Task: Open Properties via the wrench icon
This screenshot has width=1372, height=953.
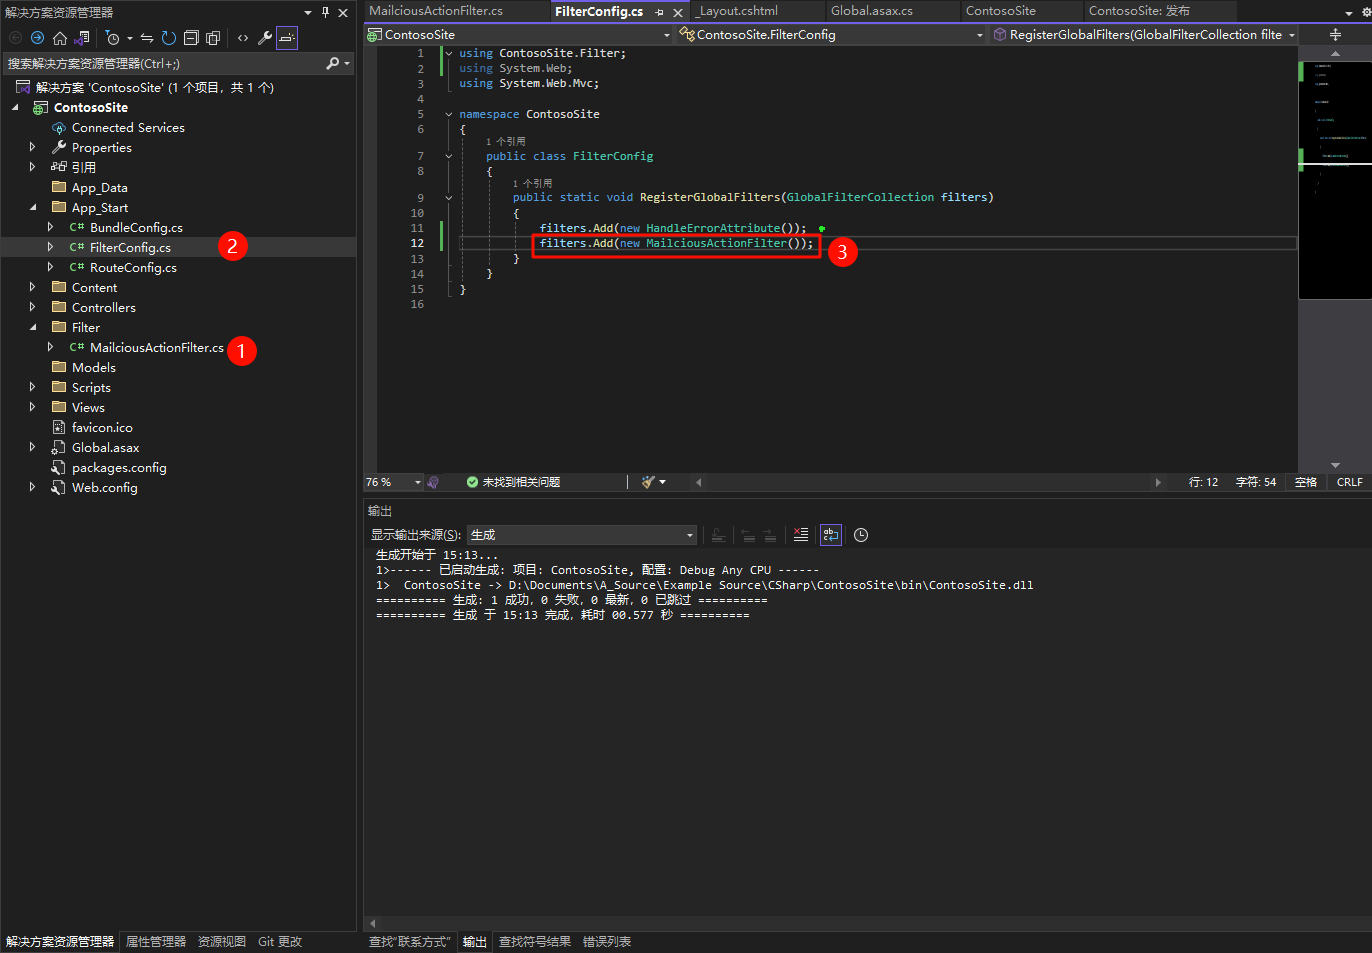Action: (x=265, y=38)
